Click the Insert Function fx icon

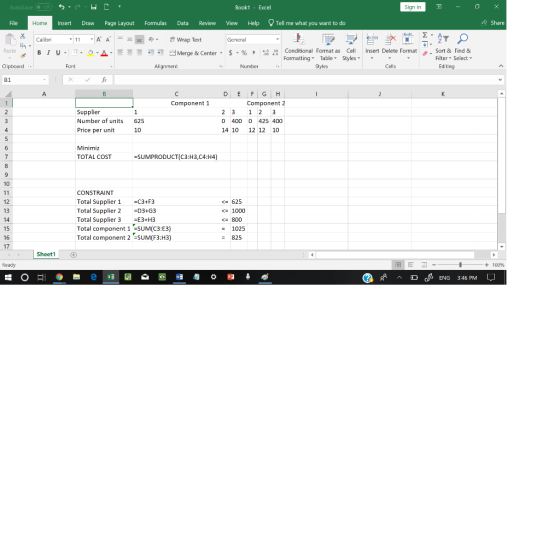tap(104, 80)
